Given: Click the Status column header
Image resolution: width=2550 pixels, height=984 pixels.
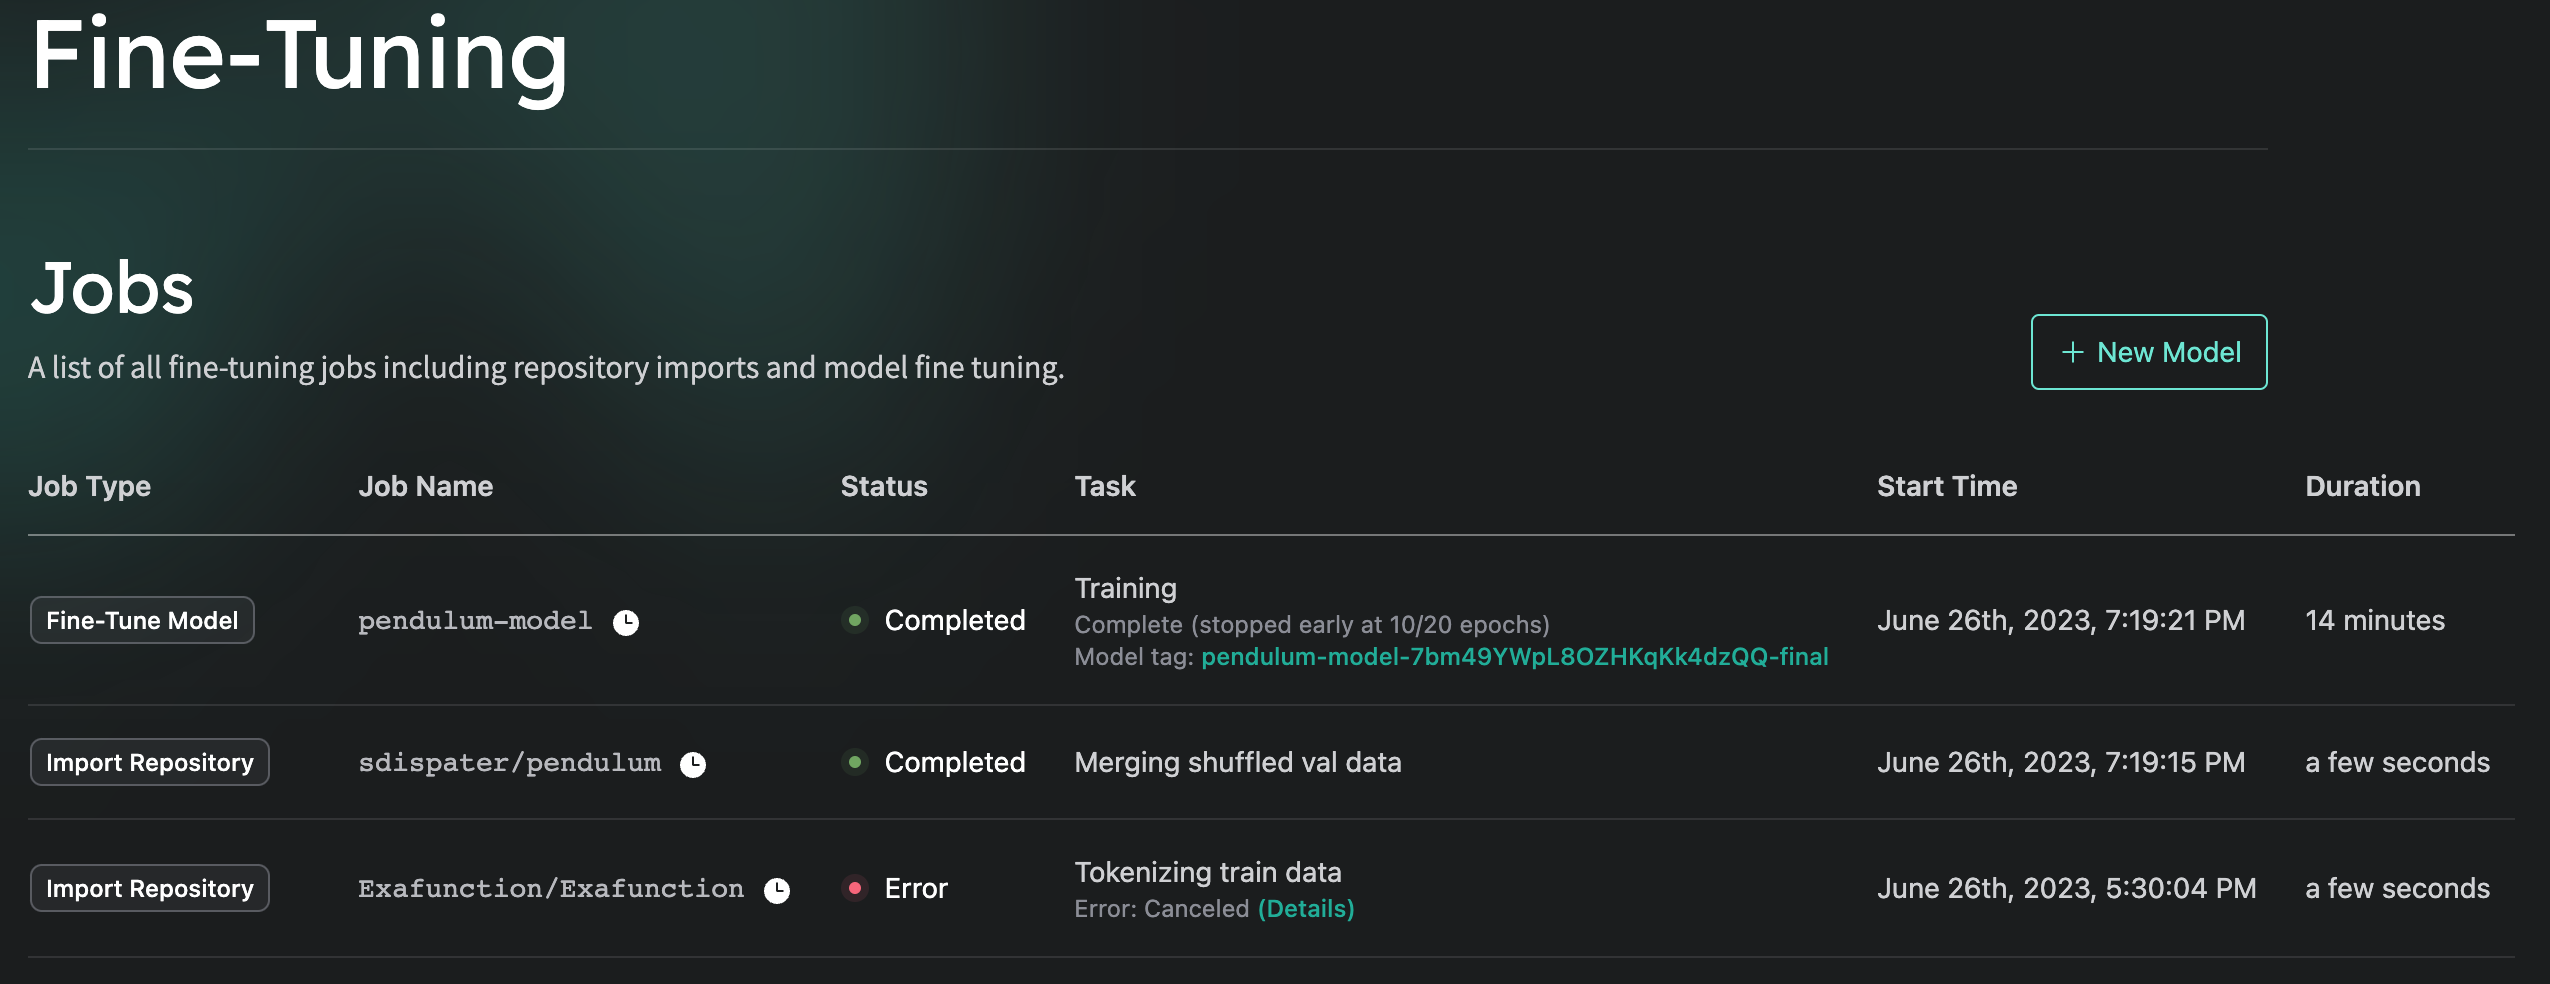Looking at the screenshot, I should pyautogui.click(x=884, y=486).
